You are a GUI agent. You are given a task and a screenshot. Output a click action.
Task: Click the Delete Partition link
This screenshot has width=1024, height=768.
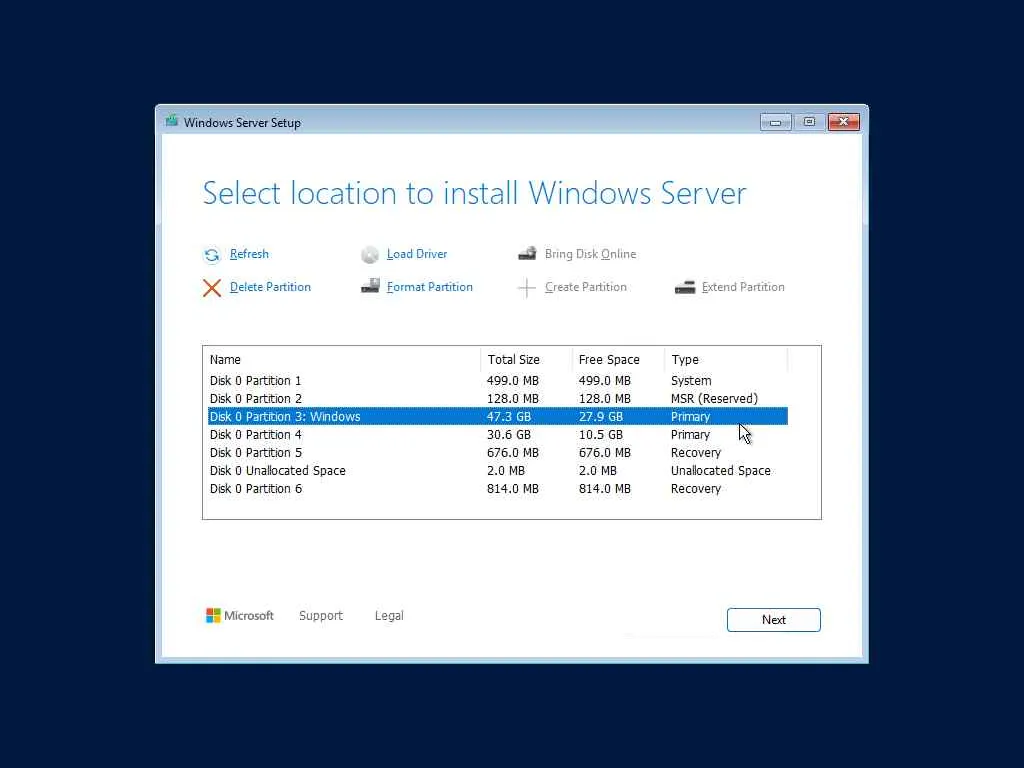pos(270,287)
